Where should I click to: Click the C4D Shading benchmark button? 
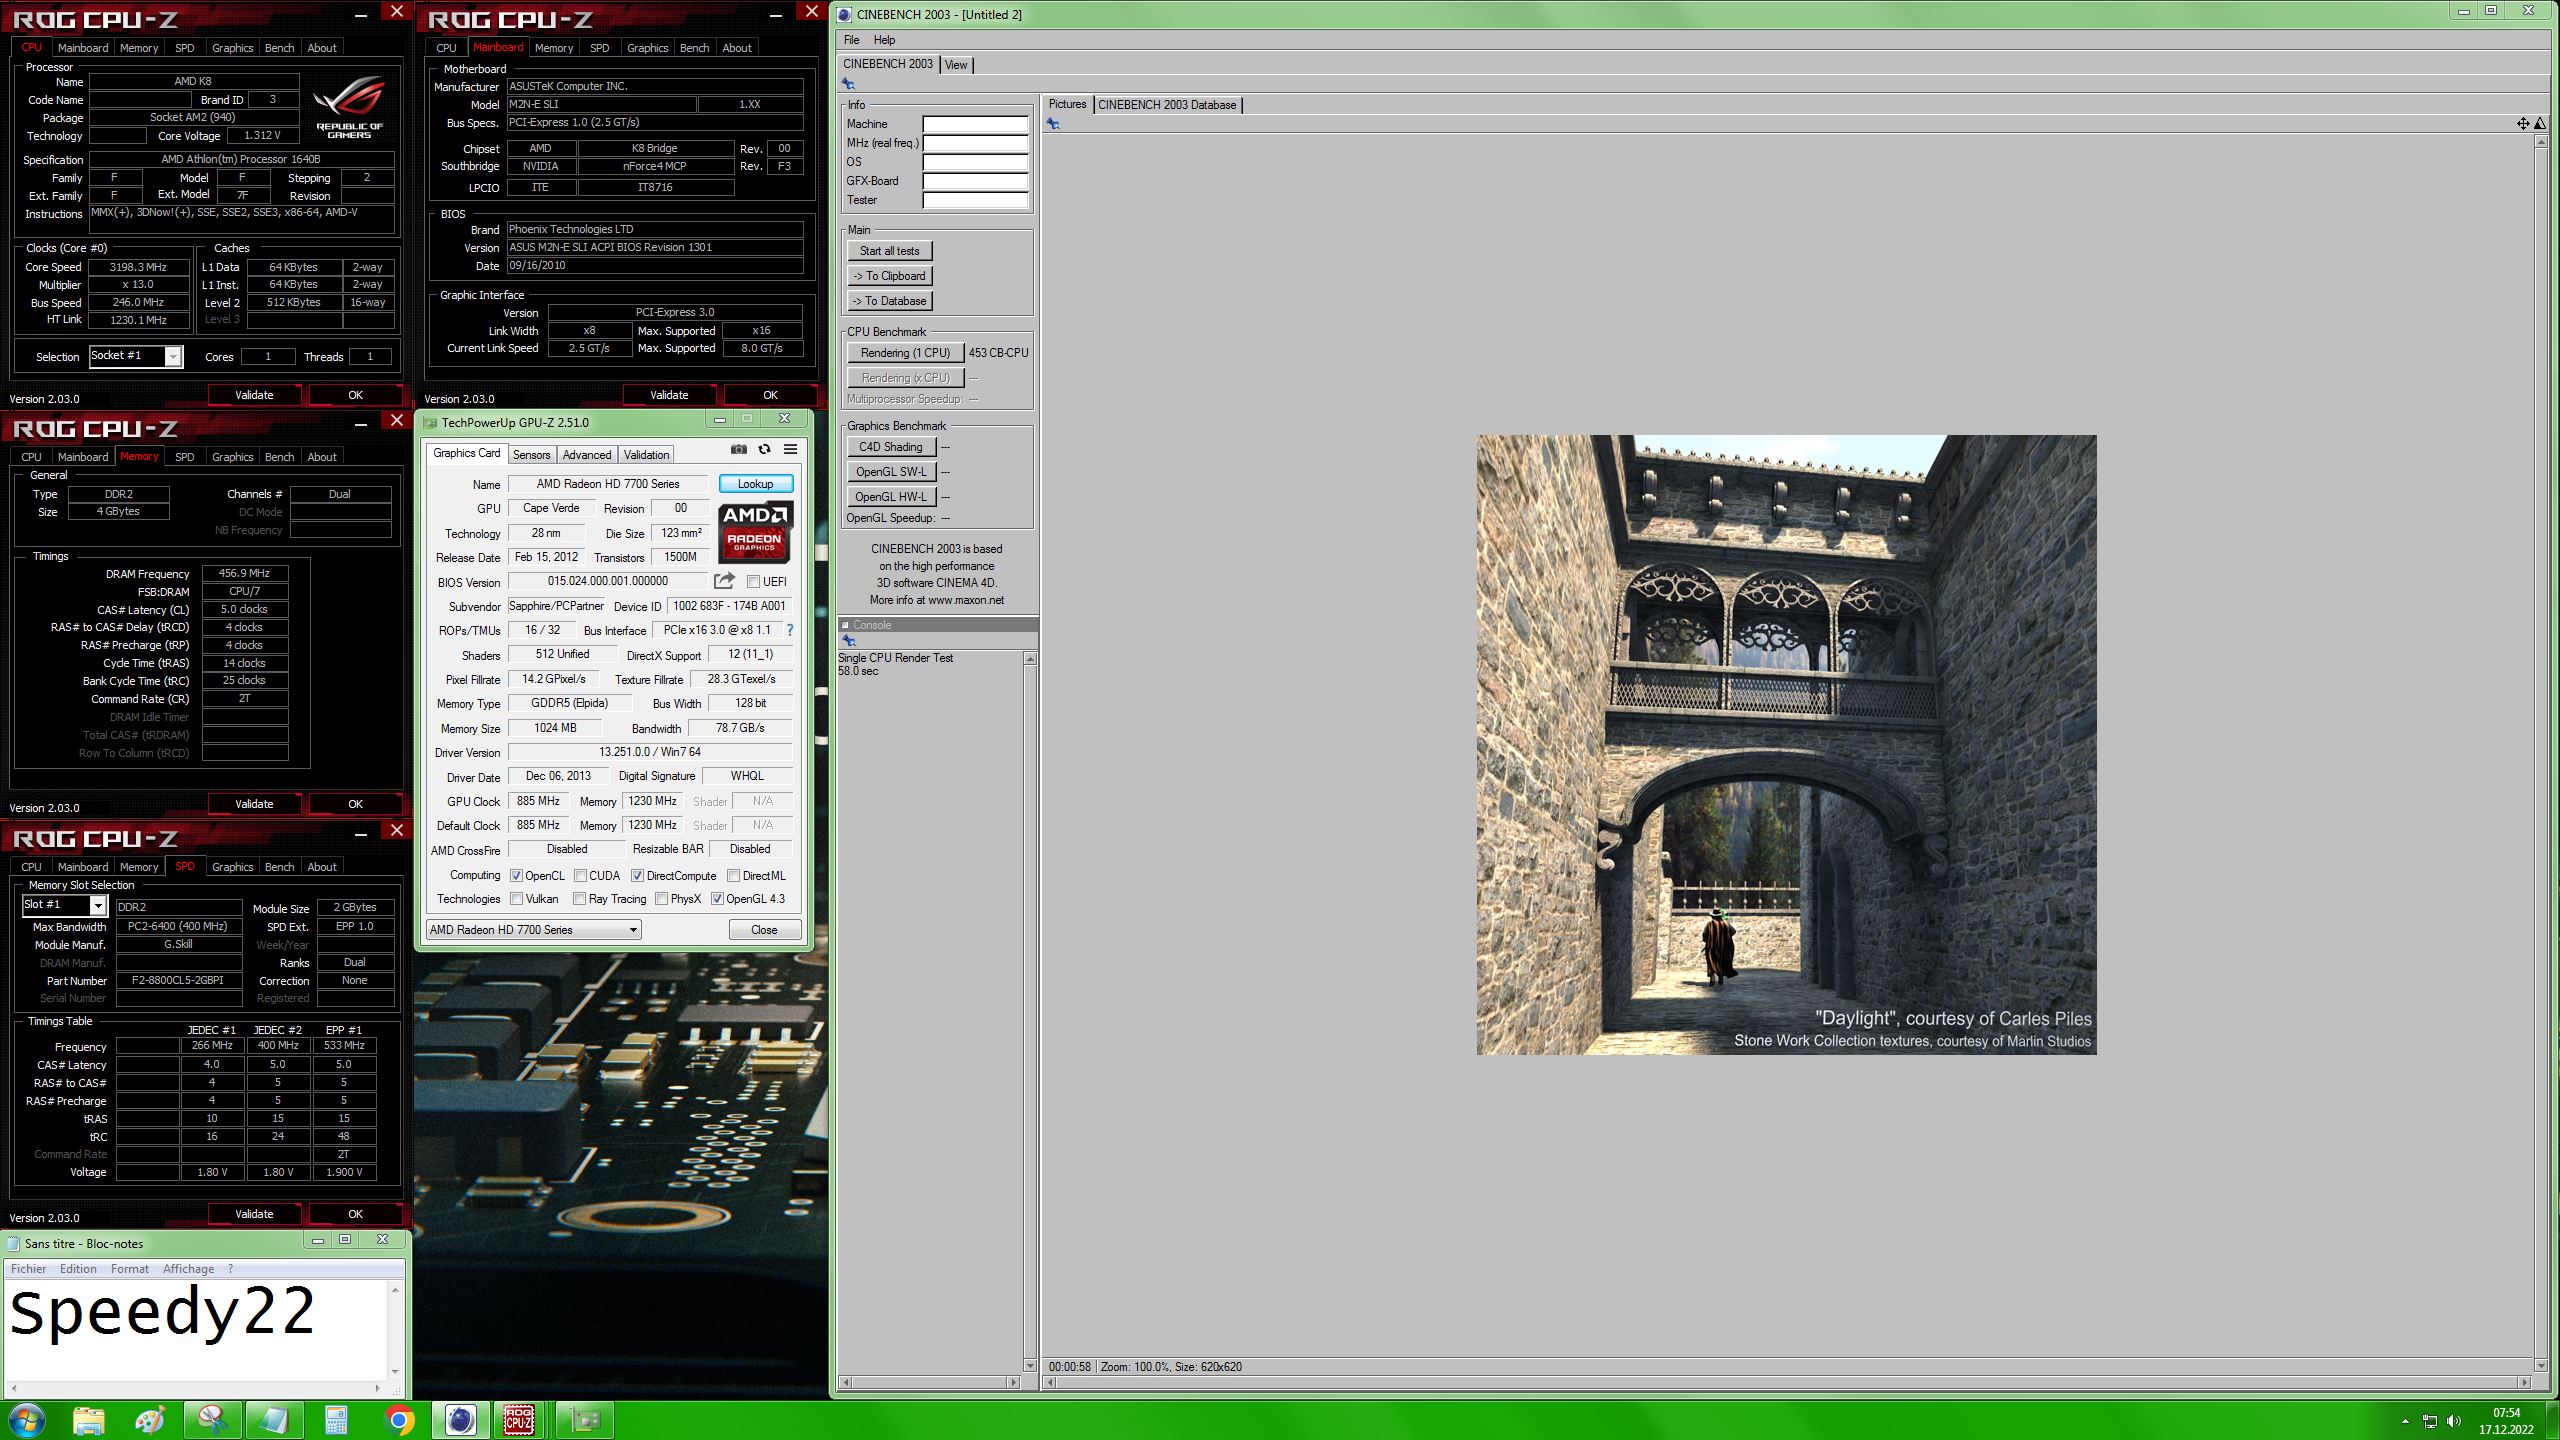pyautogui.click(x=890, y=447)
